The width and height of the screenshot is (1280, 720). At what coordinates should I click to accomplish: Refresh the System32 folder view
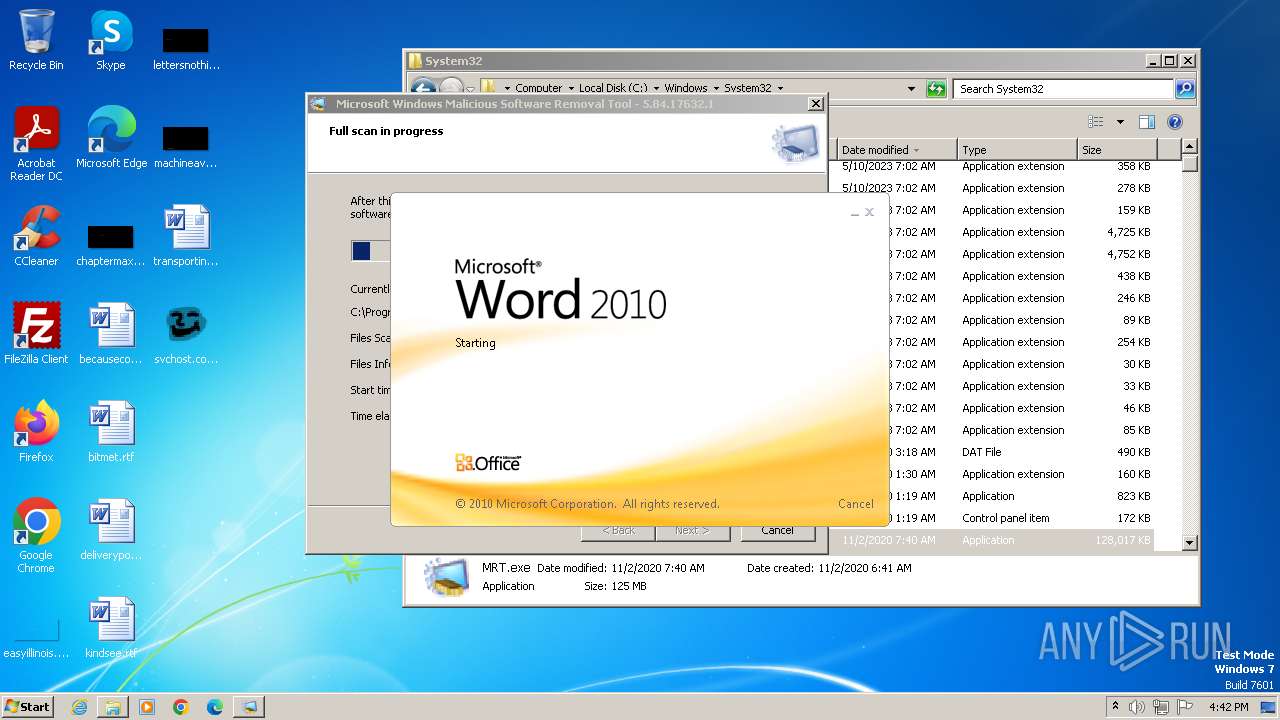[x=936, y=88]
